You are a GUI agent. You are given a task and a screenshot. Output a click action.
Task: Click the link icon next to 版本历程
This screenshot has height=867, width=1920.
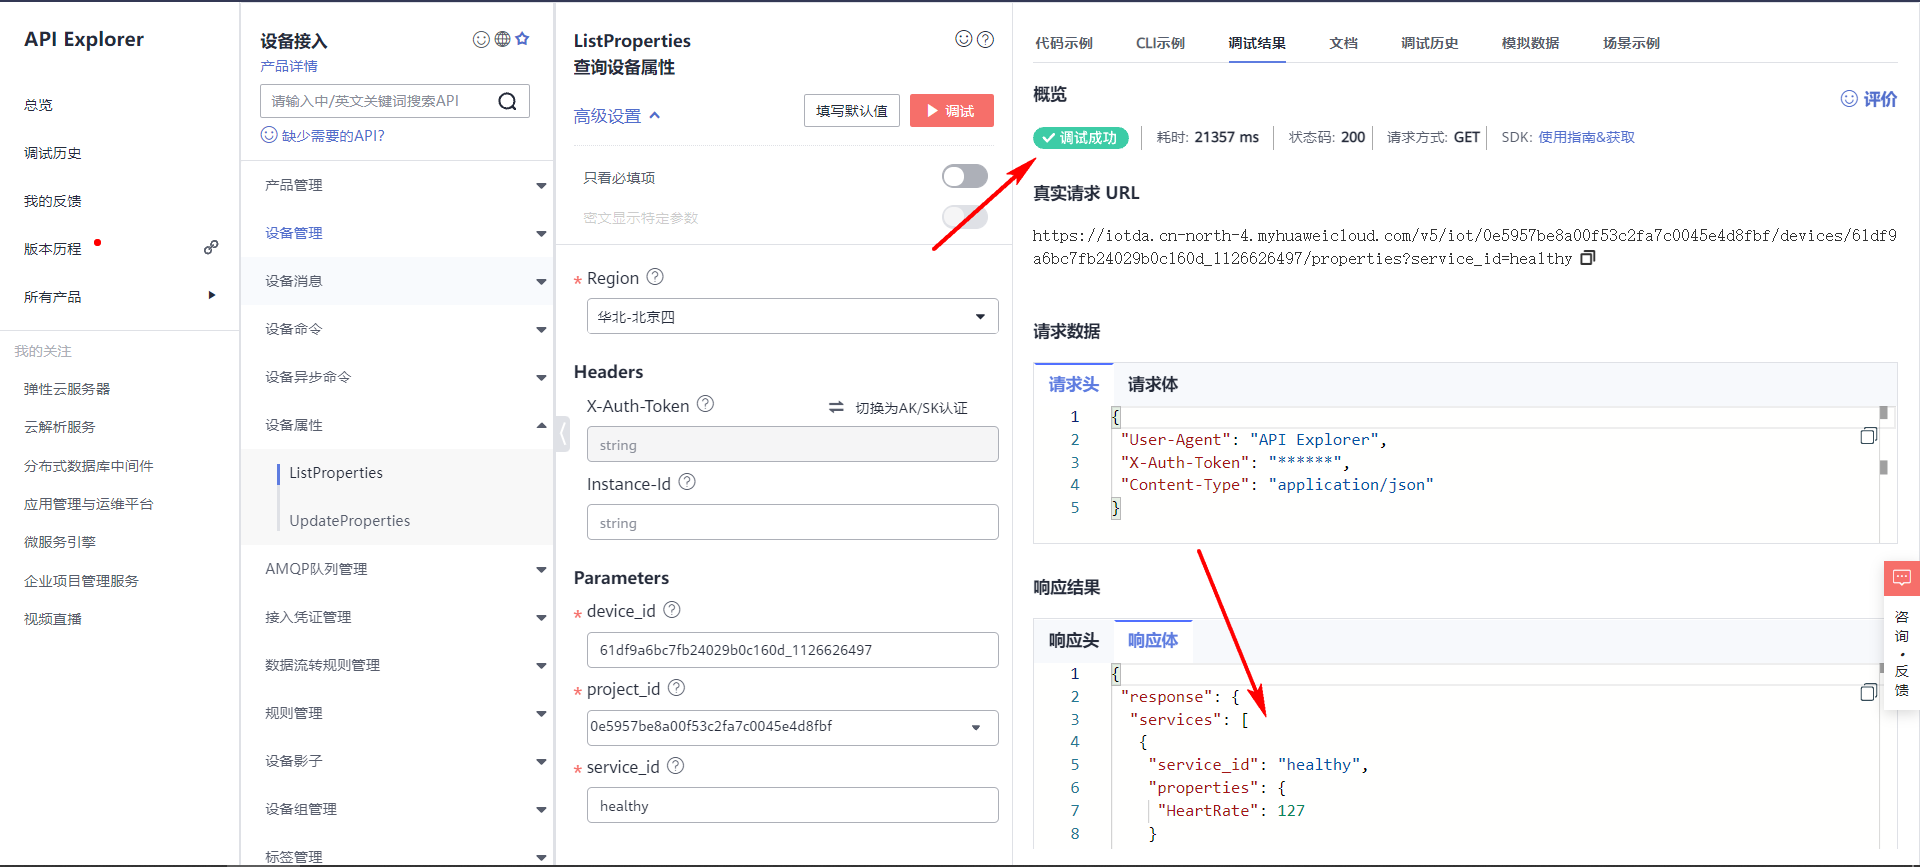[x=211, y=247]
